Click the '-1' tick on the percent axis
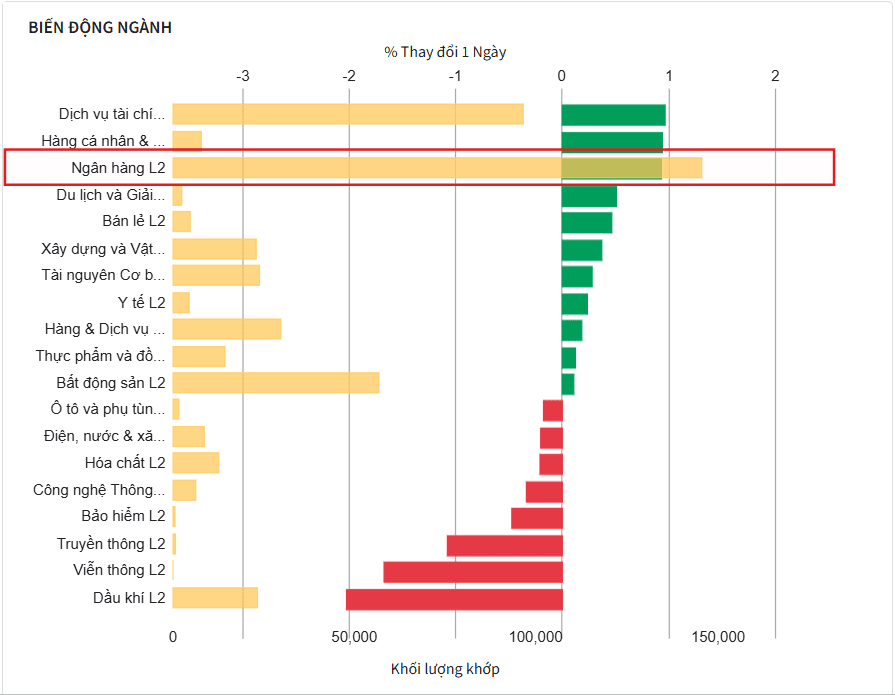Image resolution: width=895 pixels, height=695 pixels. coord(455,76)
